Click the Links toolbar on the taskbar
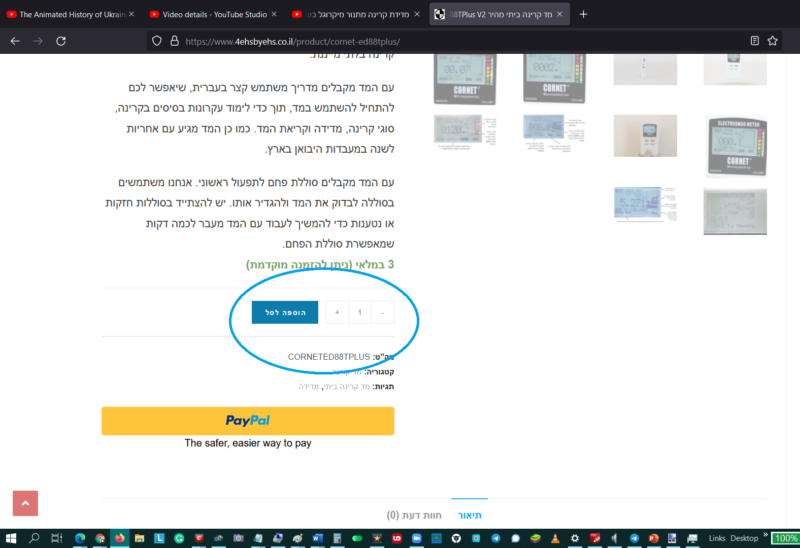 coord(716,538)
